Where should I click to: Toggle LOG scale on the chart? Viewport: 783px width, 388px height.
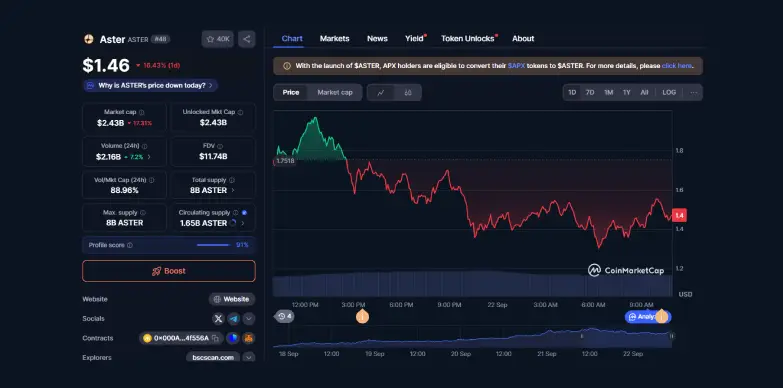click(669, 92)
